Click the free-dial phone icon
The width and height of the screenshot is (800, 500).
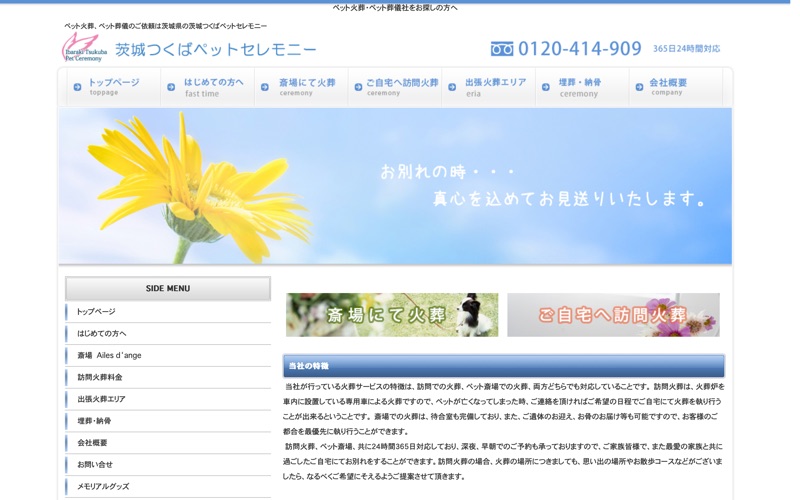click(502, 49)
